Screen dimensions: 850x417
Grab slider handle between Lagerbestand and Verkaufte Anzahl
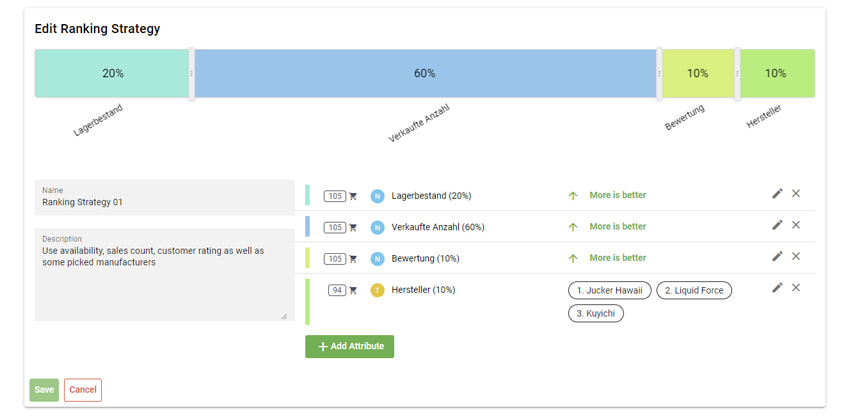pos(191,73)
